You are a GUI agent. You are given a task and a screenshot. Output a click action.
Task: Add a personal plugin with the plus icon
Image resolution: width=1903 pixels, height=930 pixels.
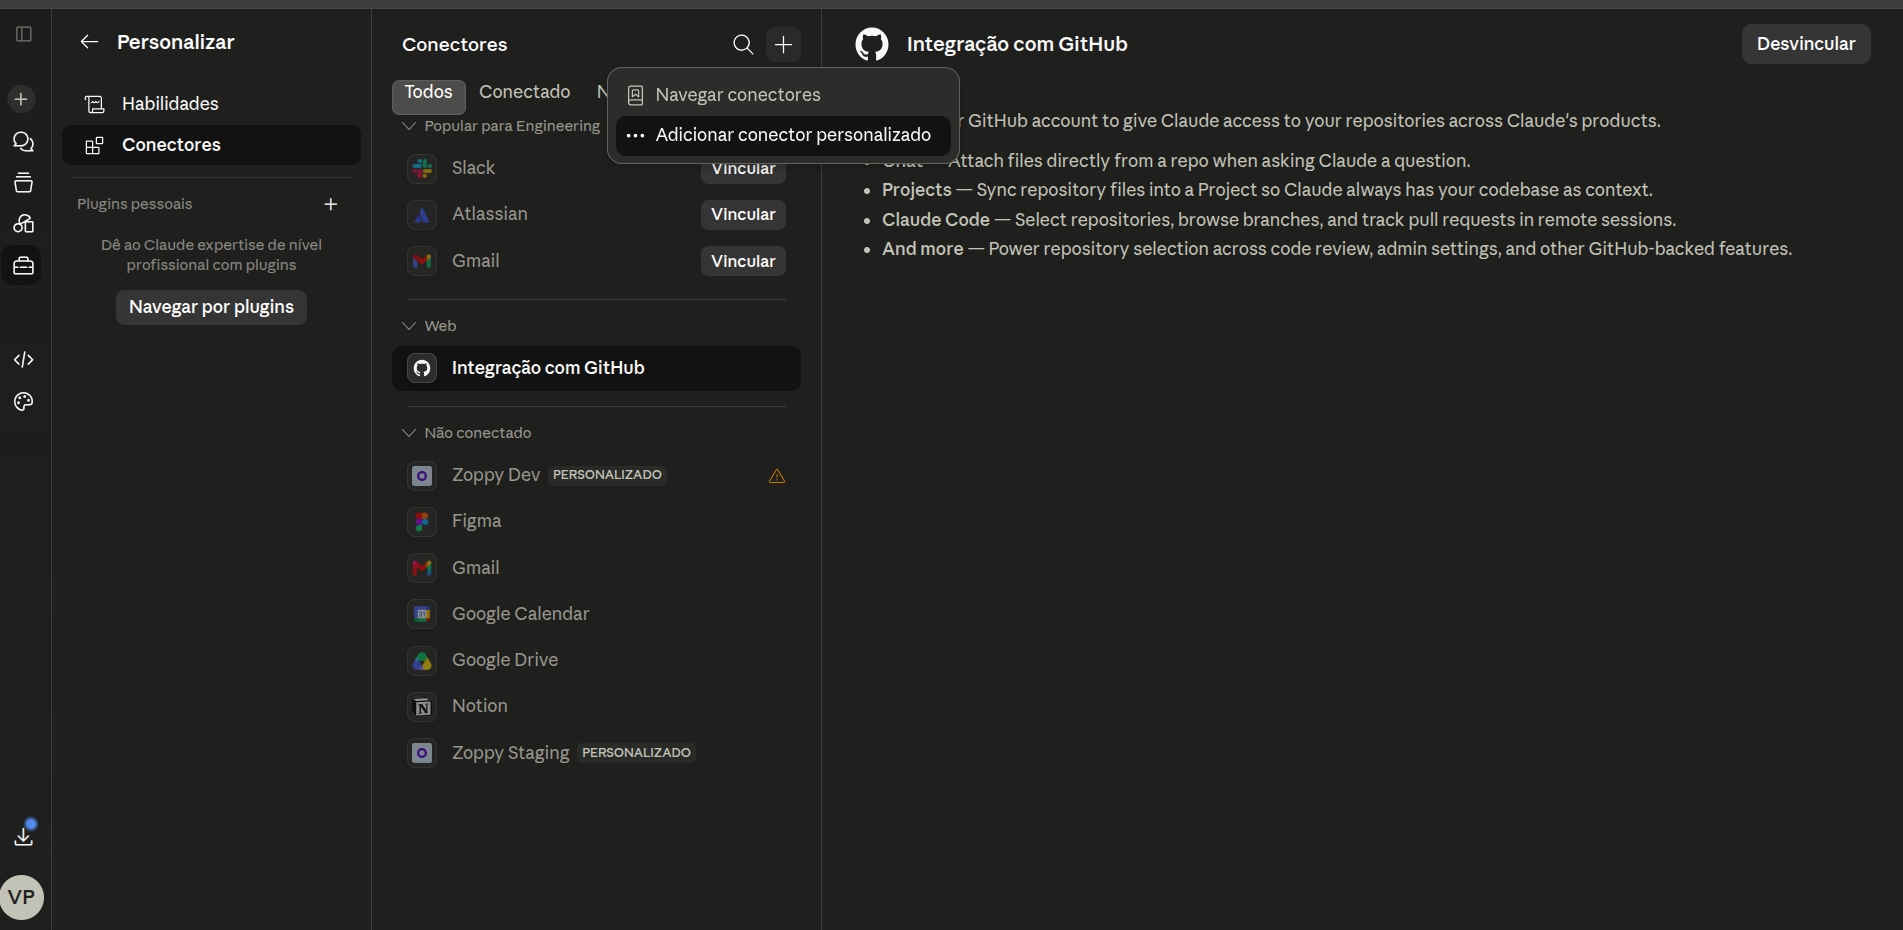click(331, 204)
